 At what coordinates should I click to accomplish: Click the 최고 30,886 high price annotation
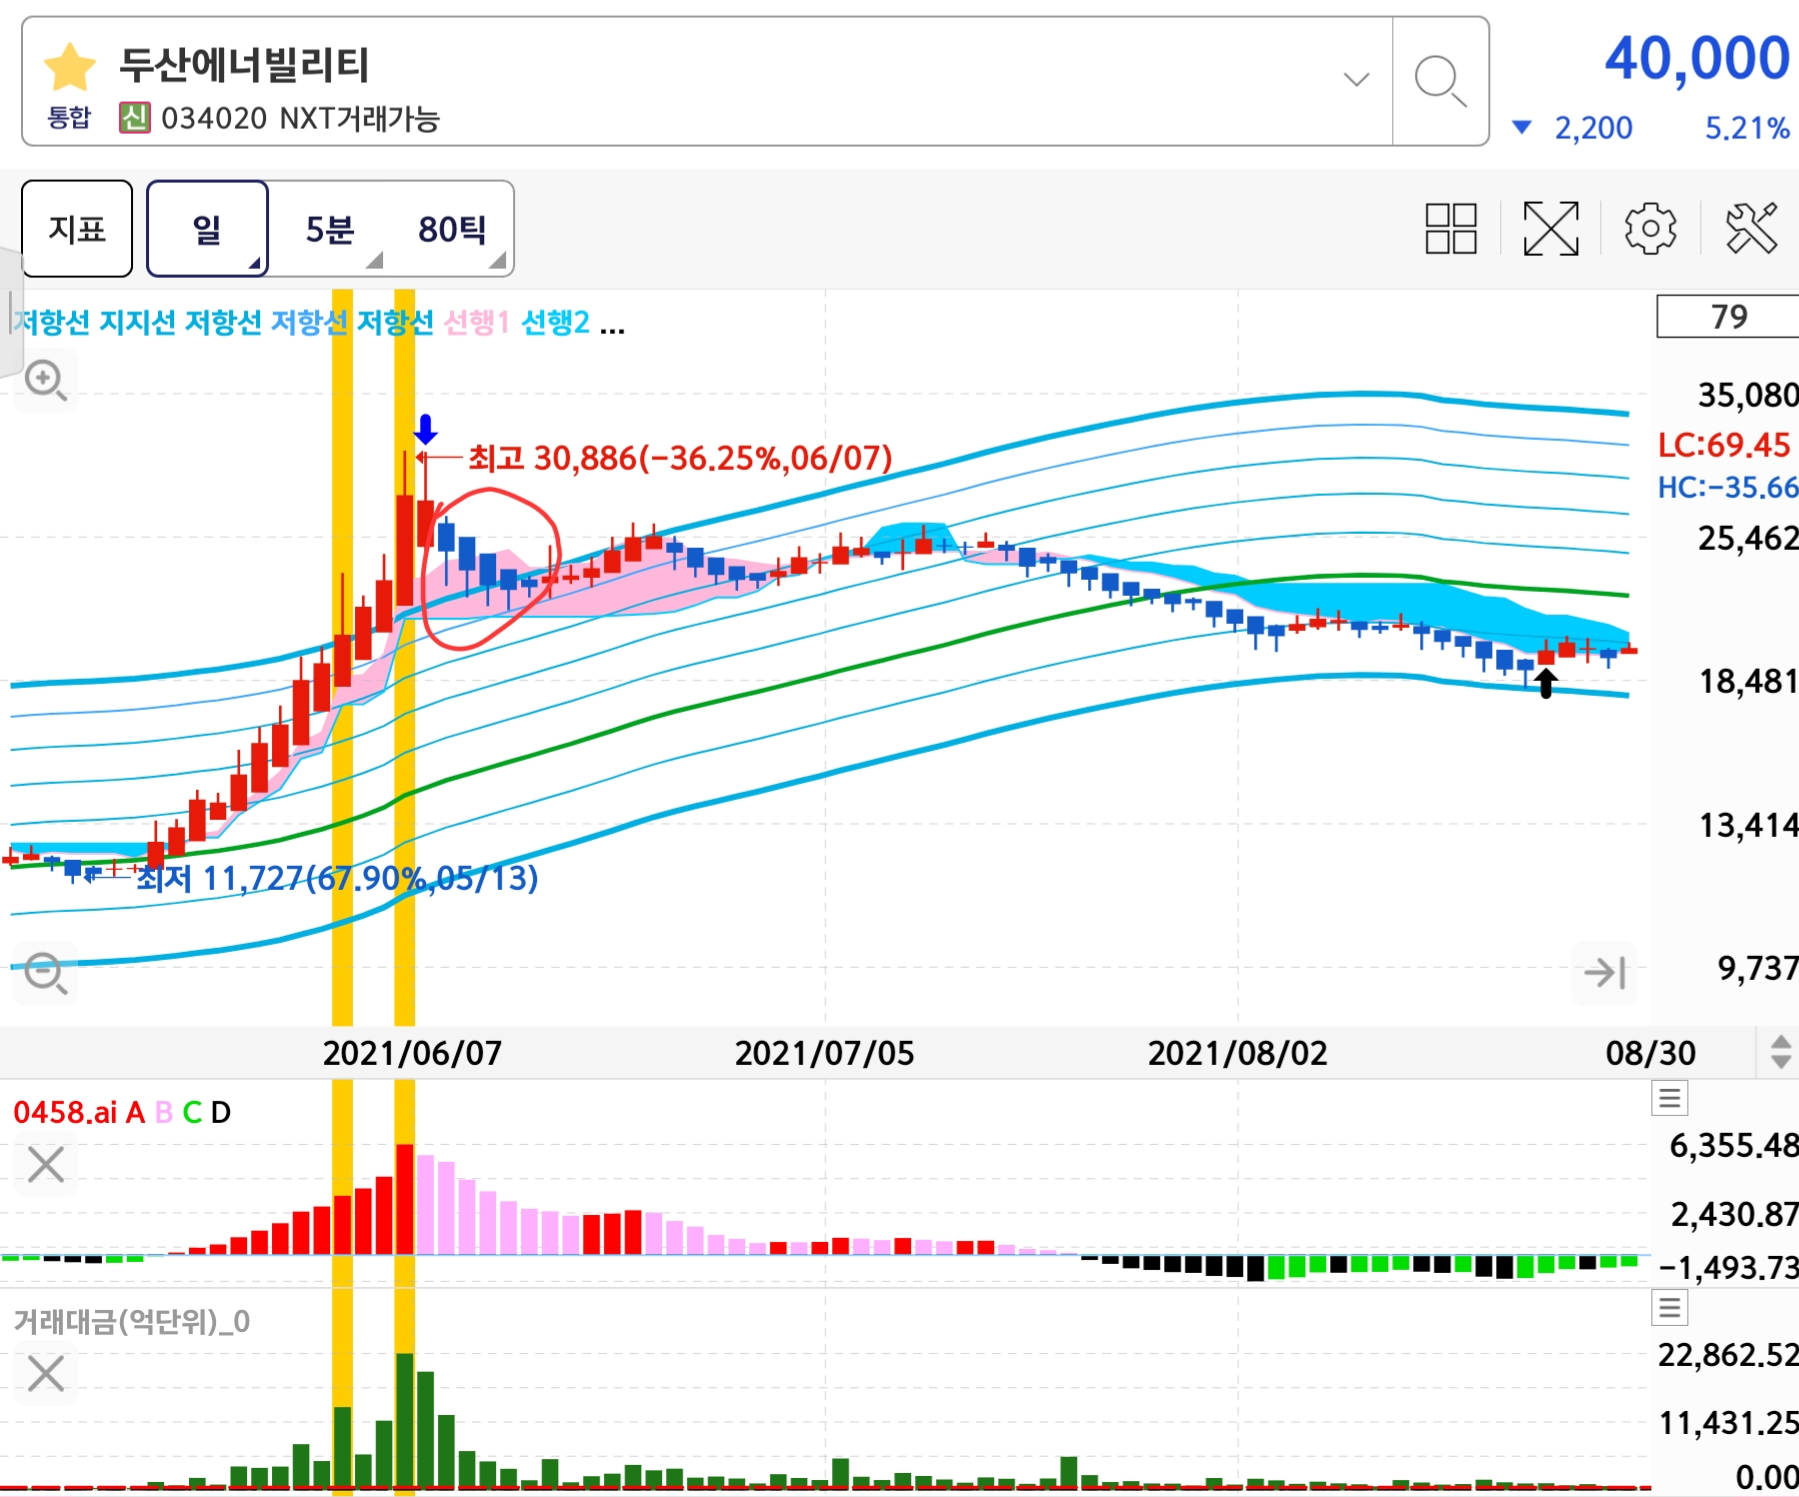pos(681,458)
